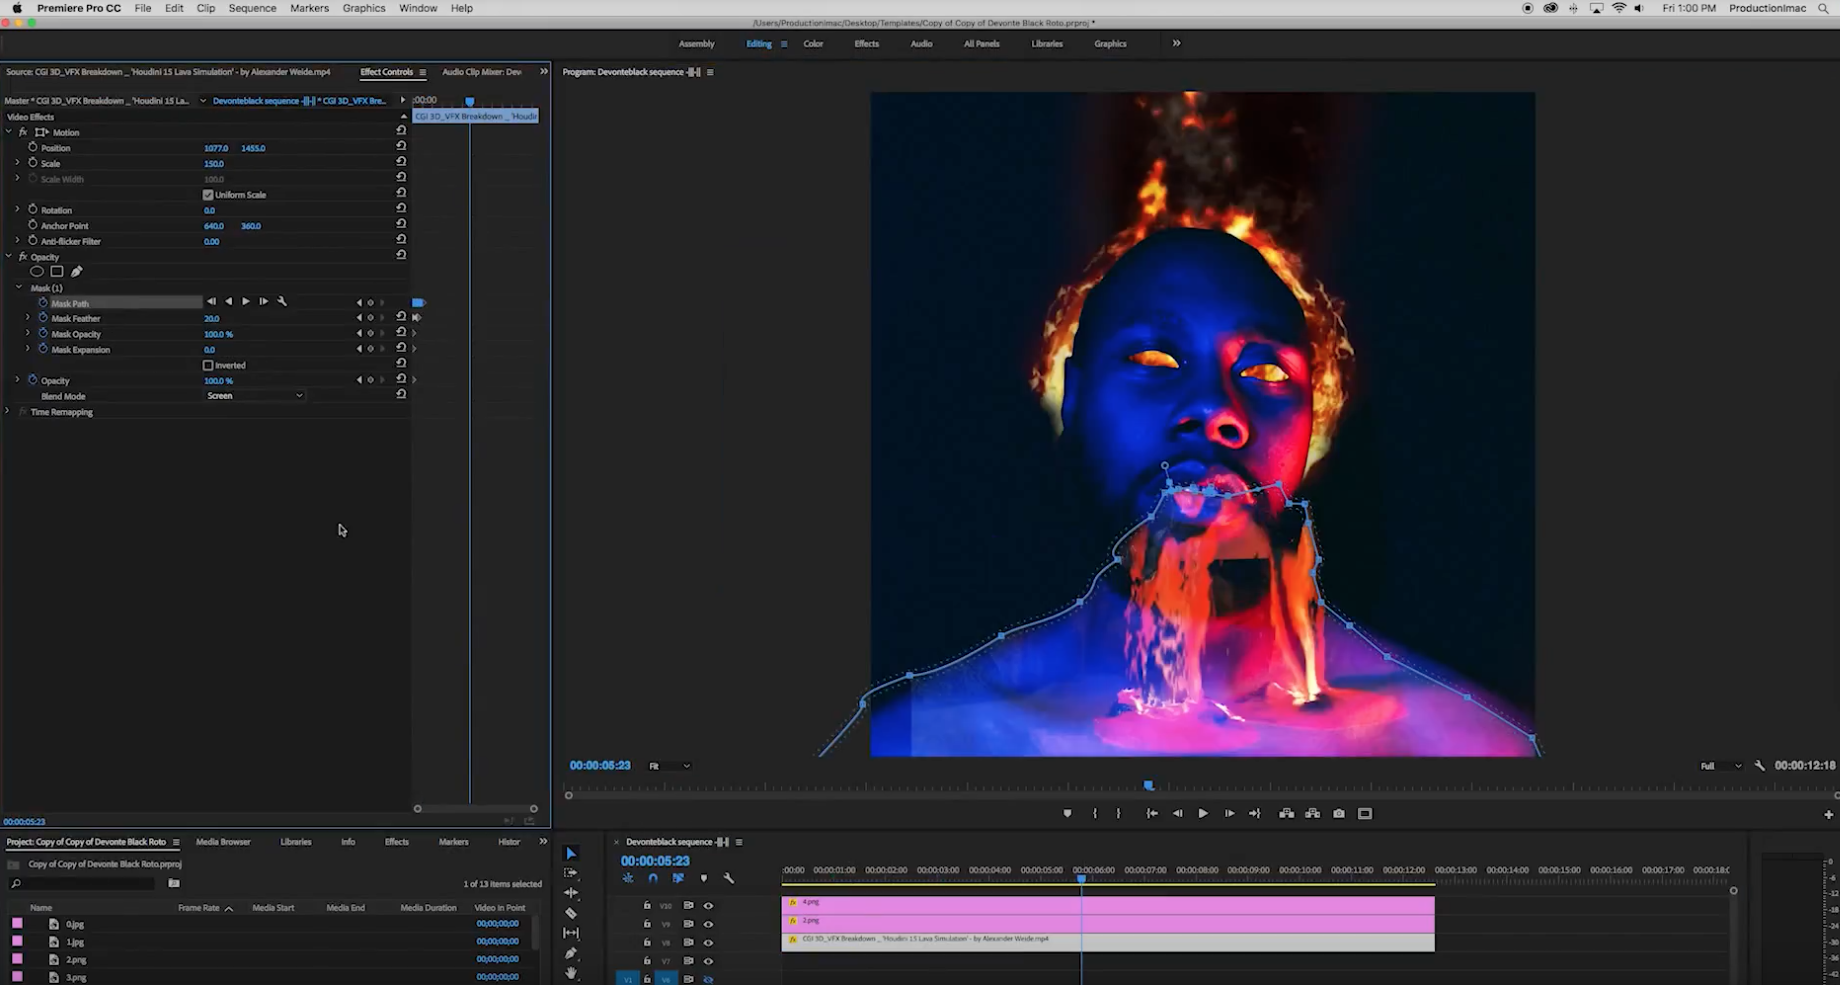The image size is (1840, 985).
Task: Reset the Position parameter
Action: point(401,147)
